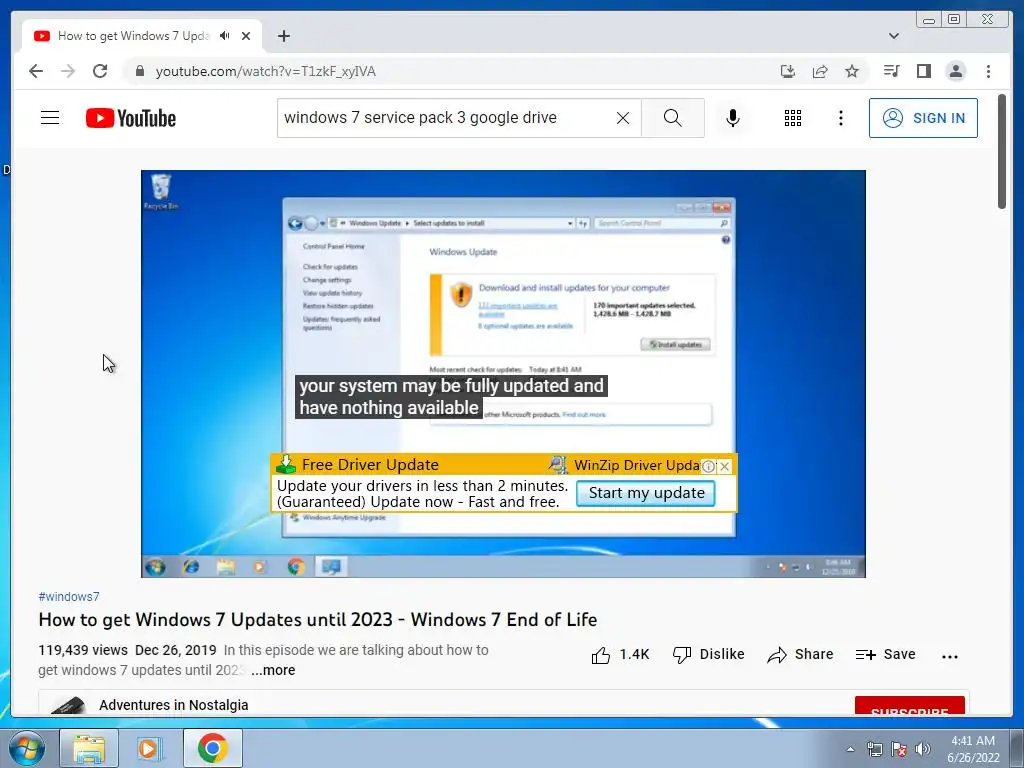
Task: Close the YouTube tab
Action: pos(246,36)
